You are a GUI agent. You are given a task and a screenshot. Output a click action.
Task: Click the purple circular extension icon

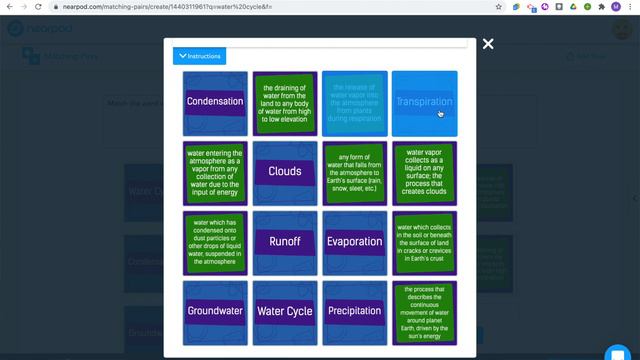point(545,7)
